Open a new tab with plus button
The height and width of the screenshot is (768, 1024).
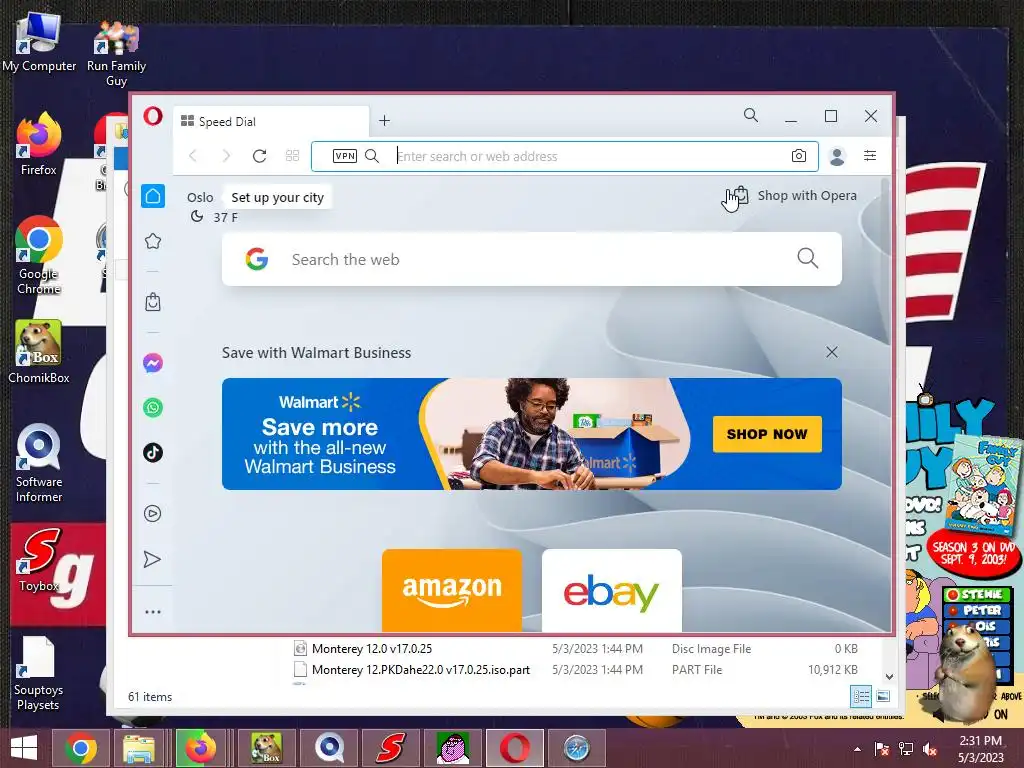(x=385, y=121)
